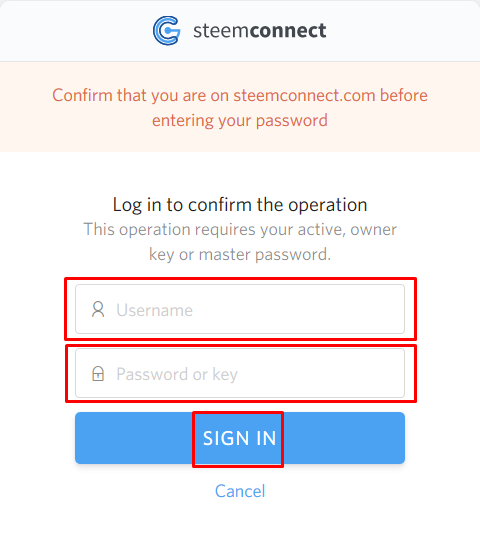This screenshot has height=542, width=480.
Task: Click the user silhouette icon in Username field
Action: click(x=98, y=309)
